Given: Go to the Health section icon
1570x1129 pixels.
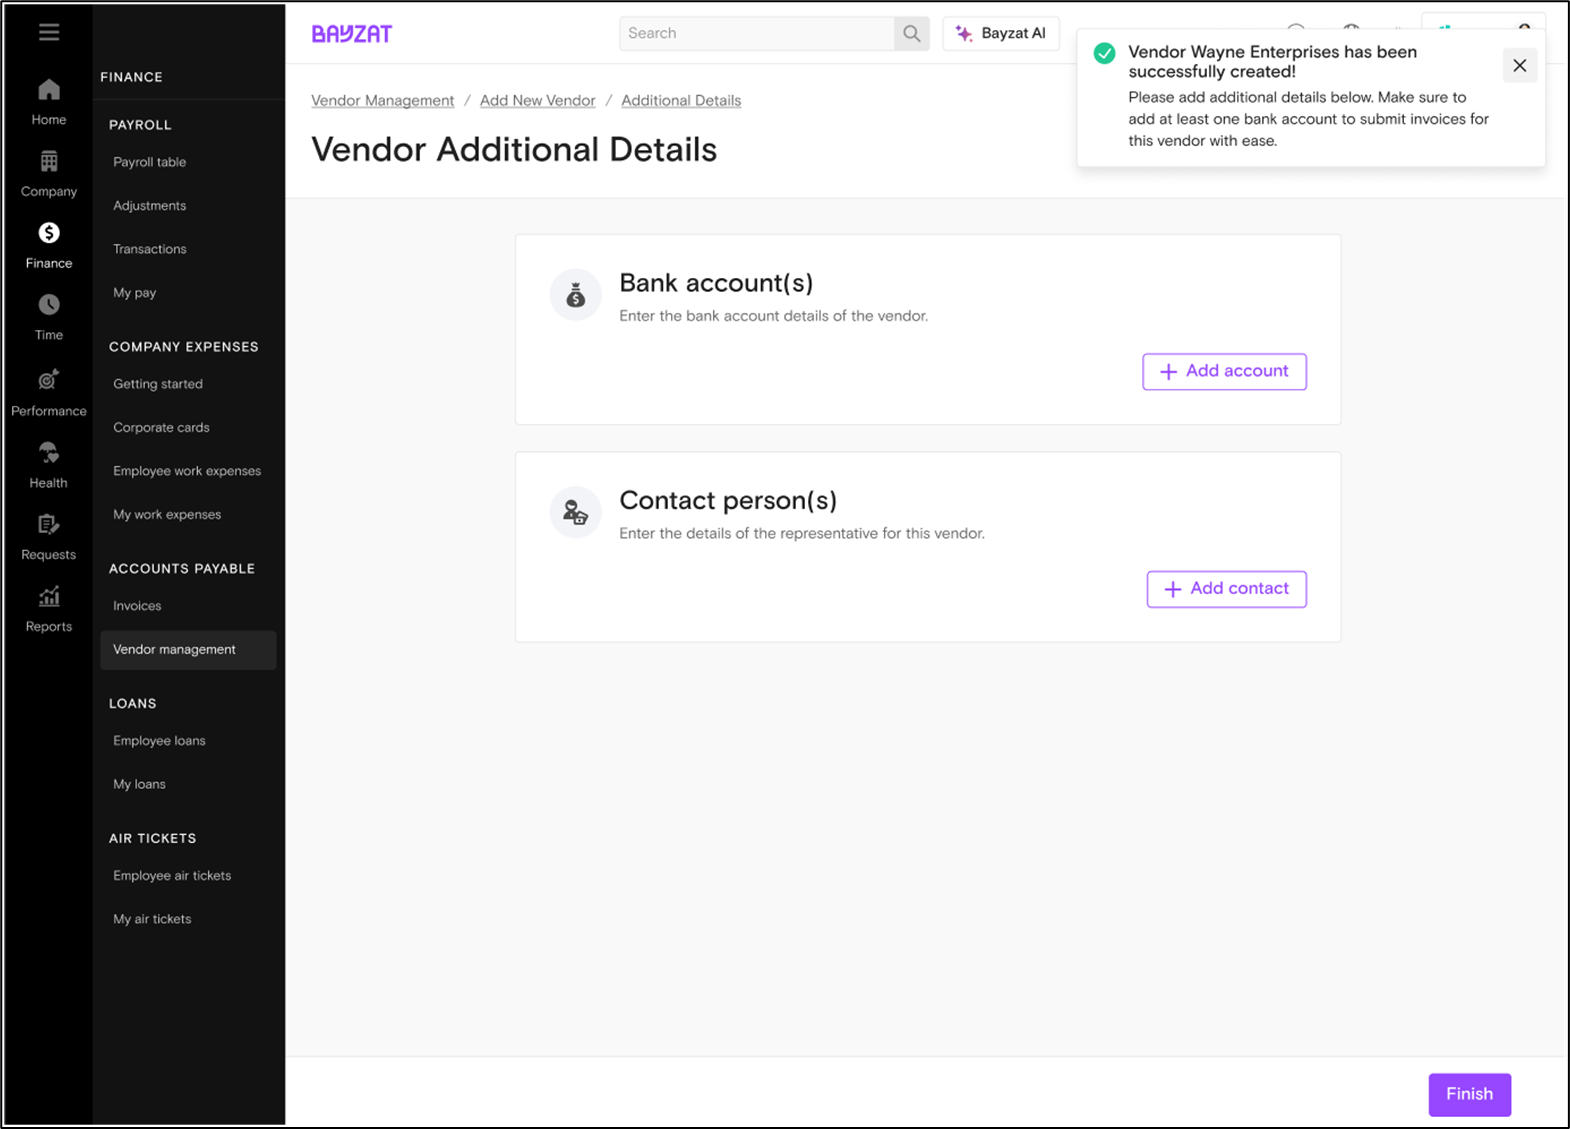Looking at the screenshot, I should [48, 453].
